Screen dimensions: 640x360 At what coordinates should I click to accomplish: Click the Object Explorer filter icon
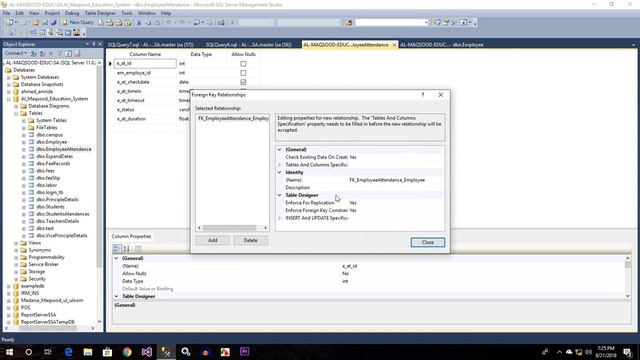coord(60,53)
